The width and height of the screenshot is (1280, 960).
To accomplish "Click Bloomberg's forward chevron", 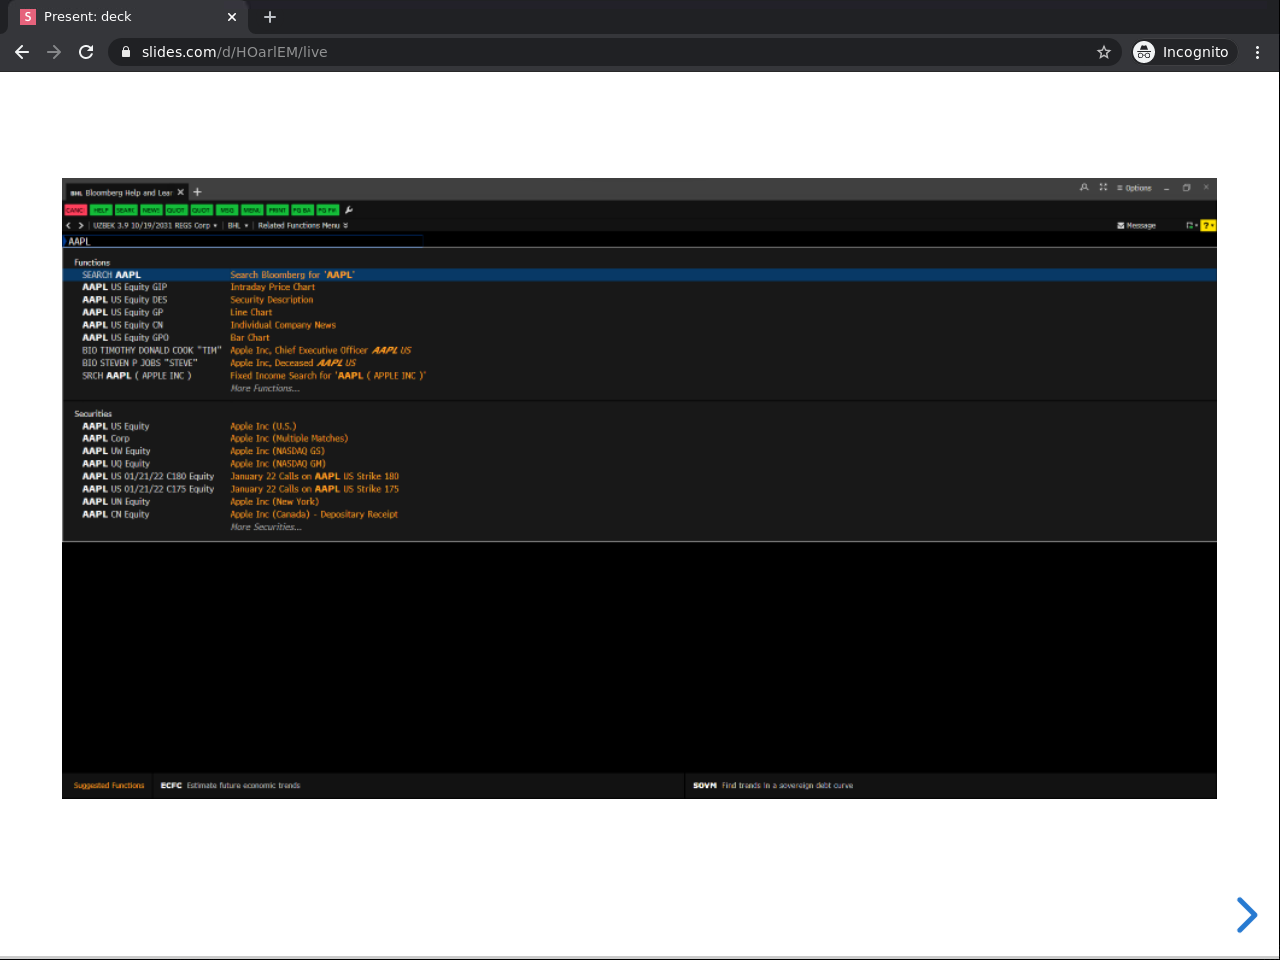I will click(x=81, y=226).
